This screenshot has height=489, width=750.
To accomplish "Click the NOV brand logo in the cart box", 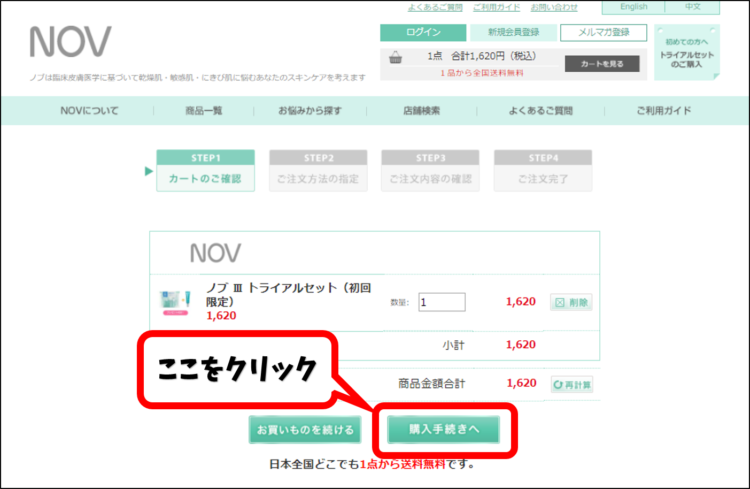I will point(215,253).
